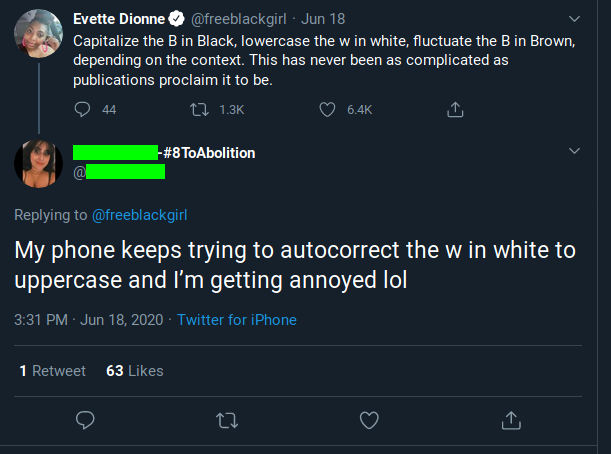Viewport: 611px width, 454px height.
Task: Click the Evette Dionne display name
Action: coord(119,18)
